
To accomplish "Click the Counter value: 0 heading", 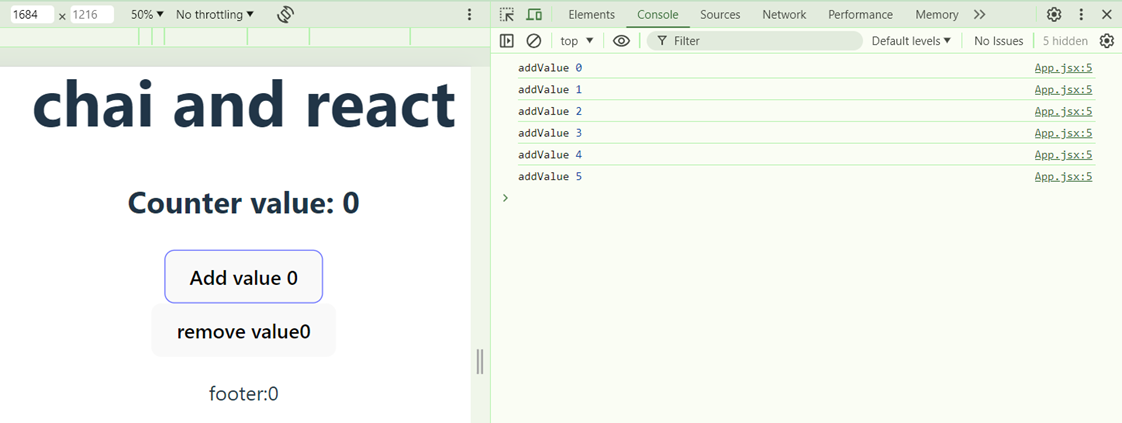I will [243, 203].
